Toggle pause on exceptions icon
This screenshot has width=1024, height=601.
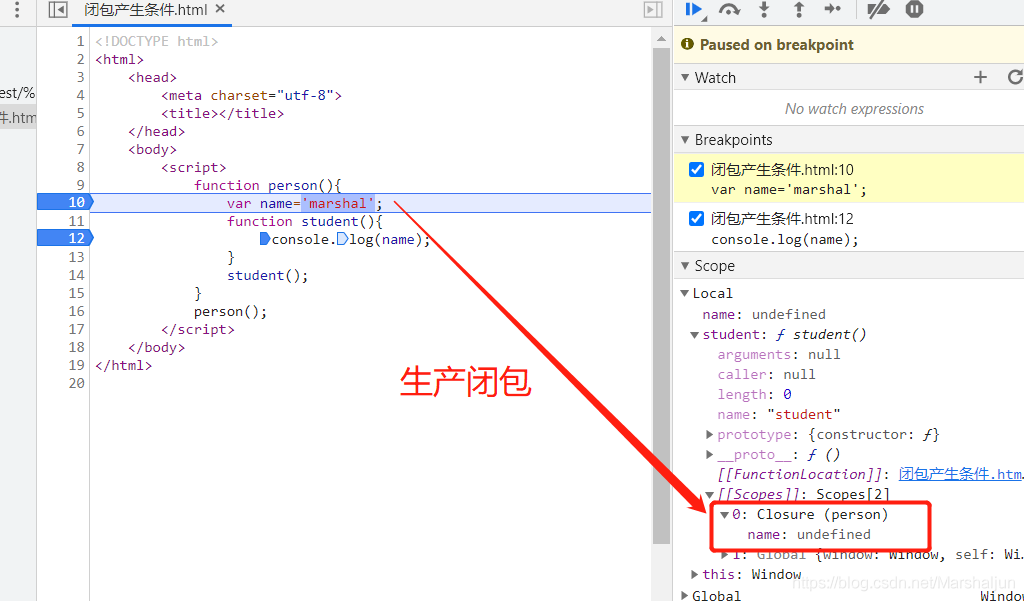pos(914,9)
